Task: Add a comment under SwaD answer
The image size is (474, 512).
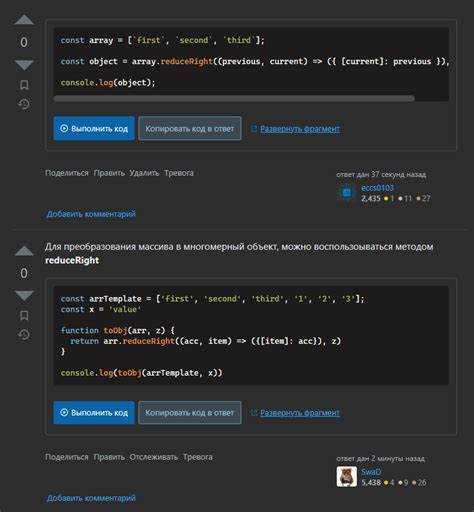Action: tap(91, 498)
